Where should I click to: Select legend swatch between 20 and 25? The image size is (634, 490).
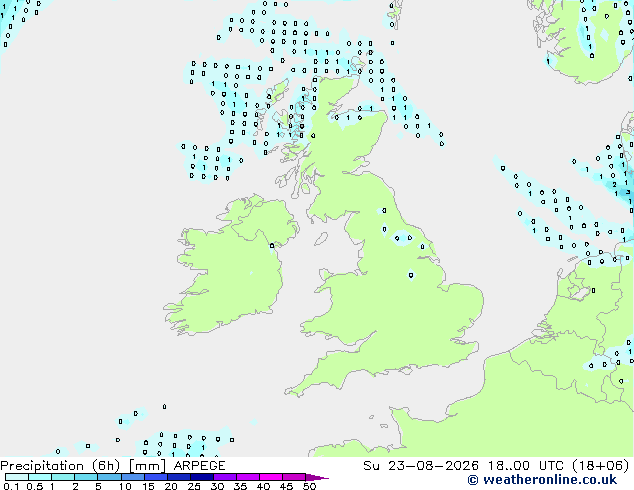(x=179, y=477)
